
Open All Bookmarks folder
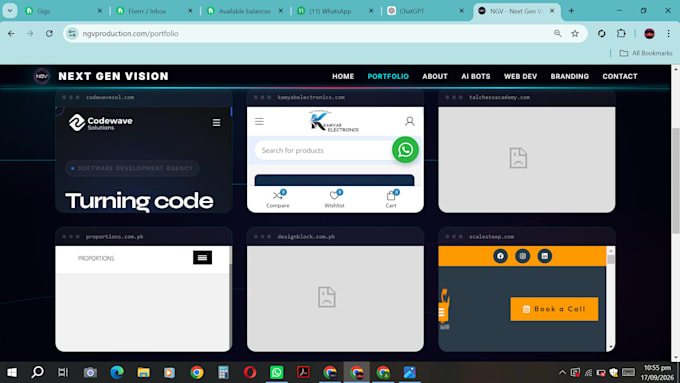[646, 53]
